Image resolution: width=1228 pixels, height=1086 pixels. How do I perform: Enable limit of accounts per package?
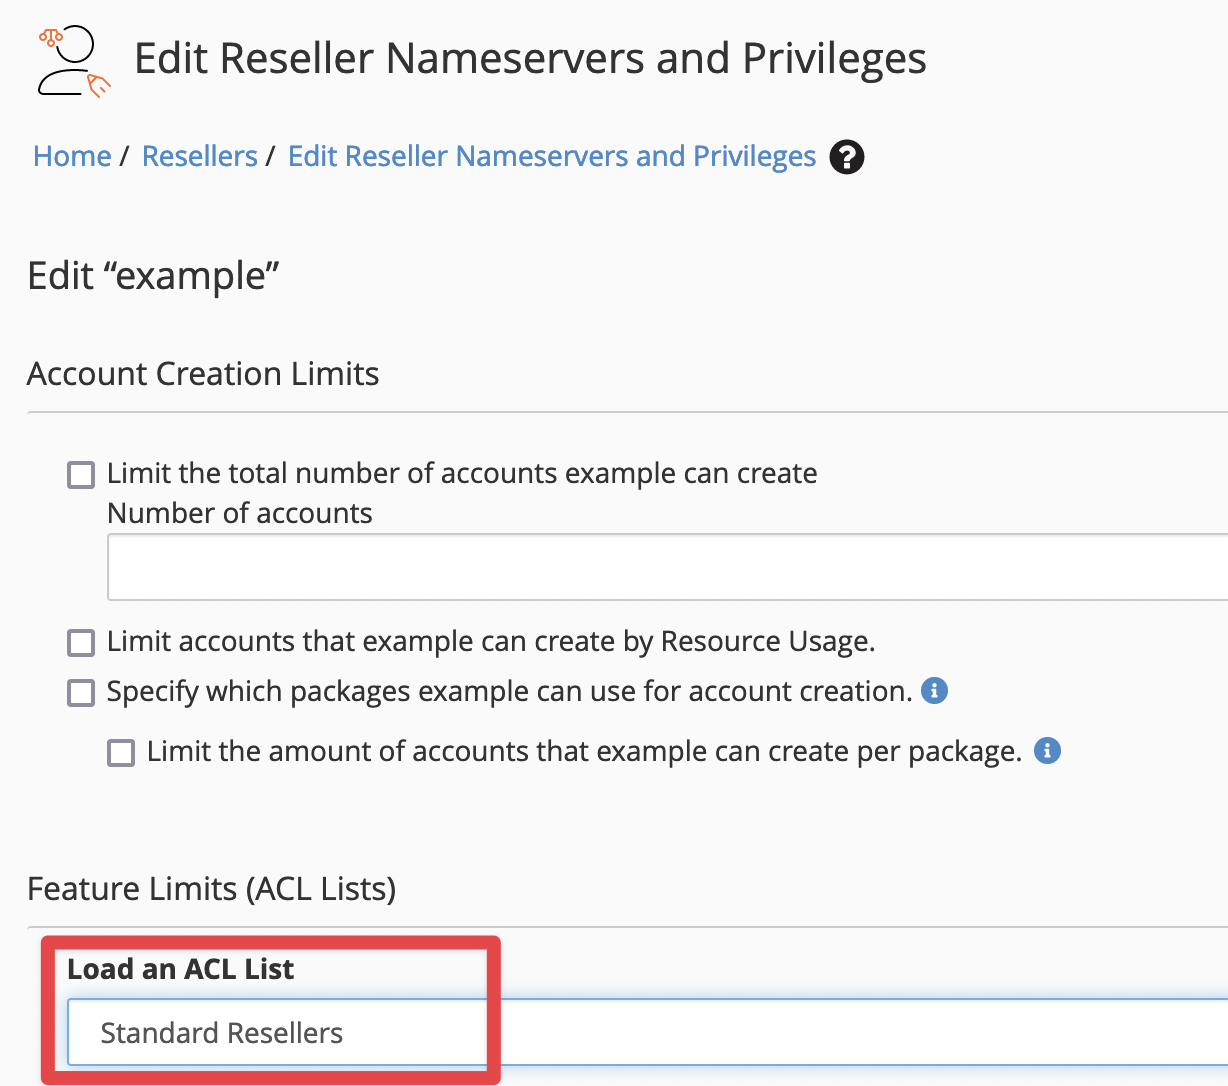click(121, 752)
